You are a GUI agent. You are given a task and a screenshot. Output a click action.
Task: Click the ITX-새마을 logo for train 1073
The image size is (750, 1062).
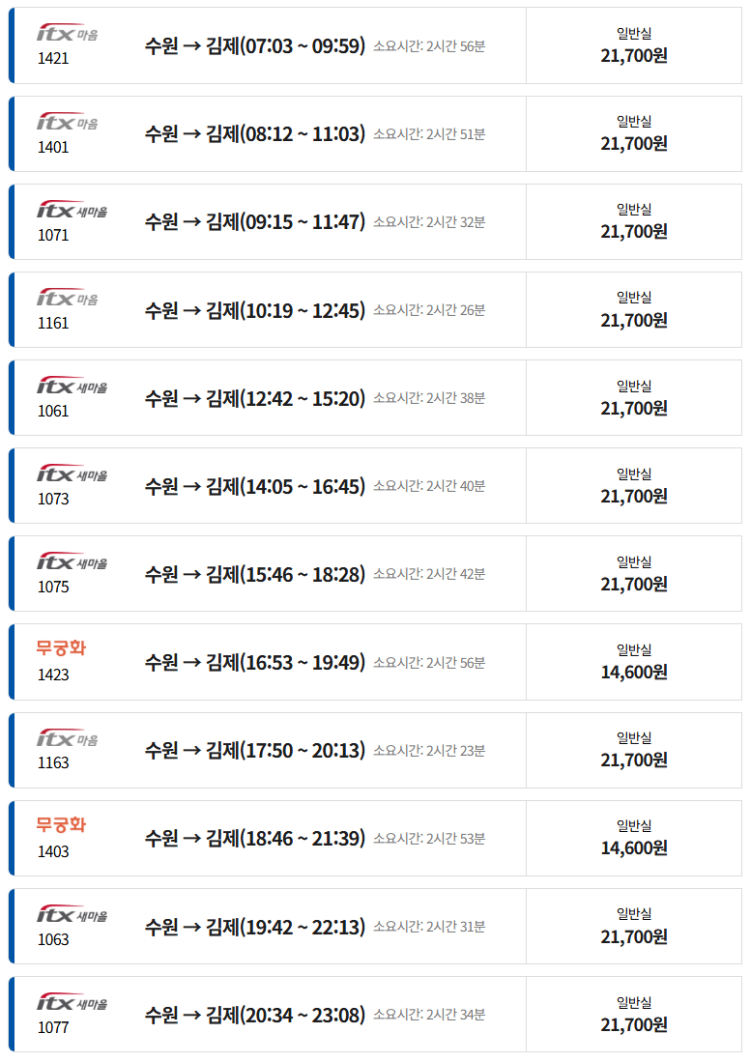tap(71, 475)
